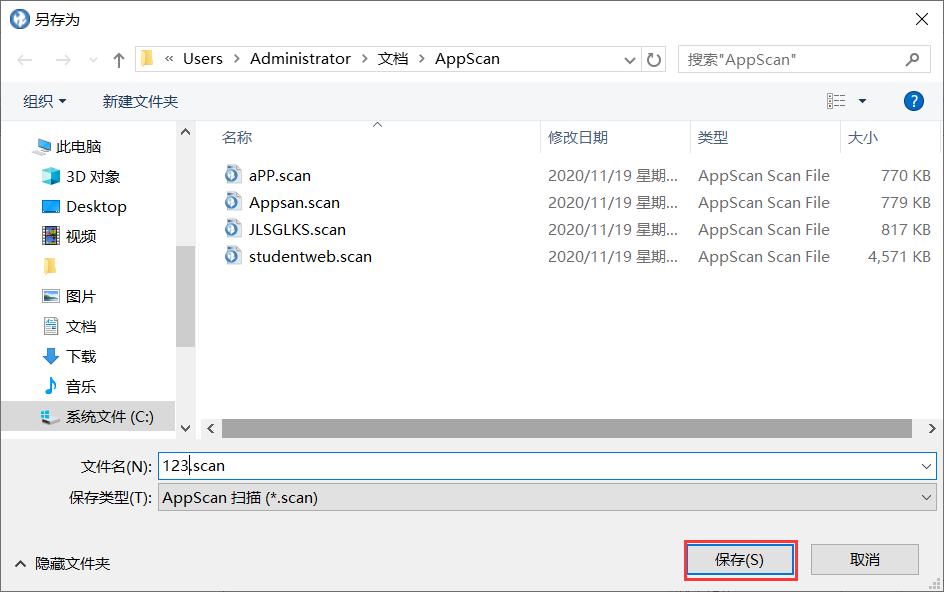
Task: Open the save type combo box
Action: 547,497
